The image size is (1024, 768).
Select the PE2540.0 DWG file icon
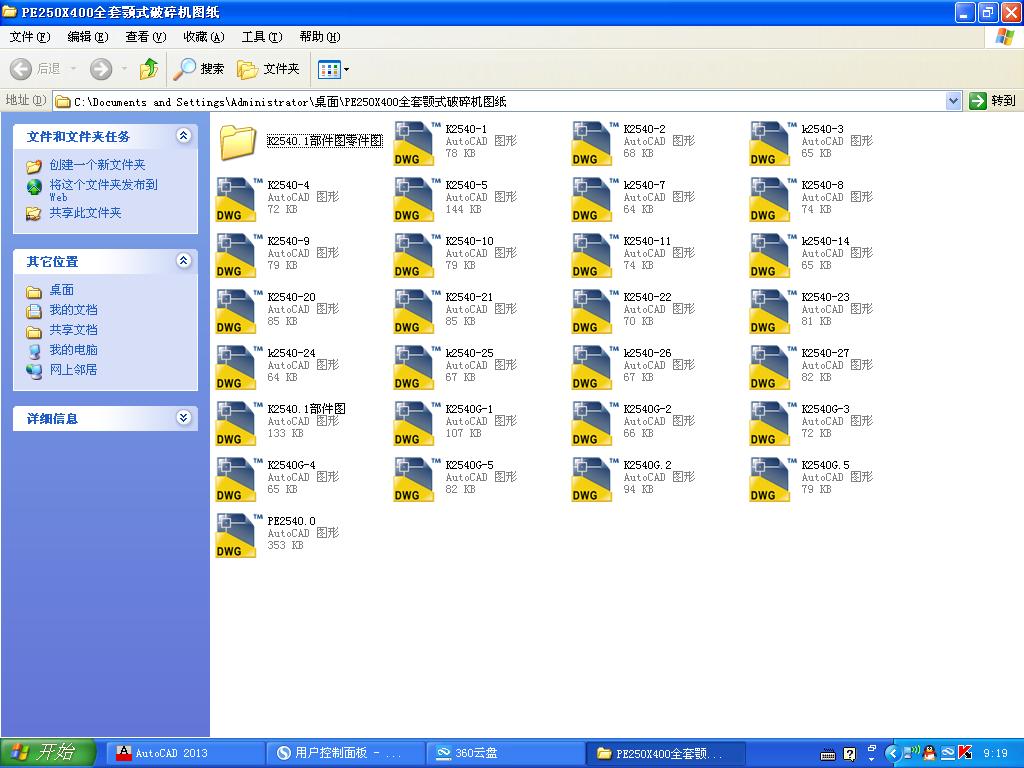236,535
